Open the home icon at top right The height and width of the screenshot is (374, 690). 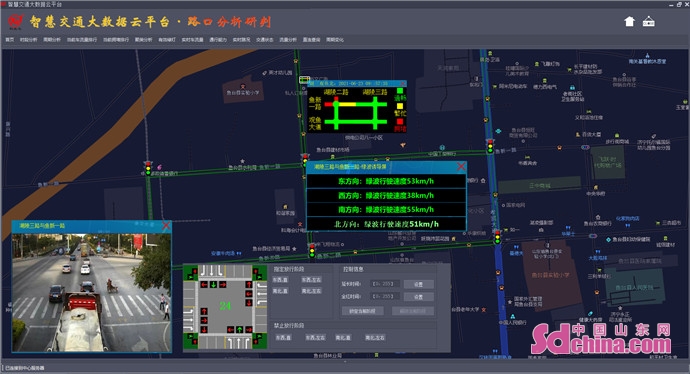click(629, 21)
